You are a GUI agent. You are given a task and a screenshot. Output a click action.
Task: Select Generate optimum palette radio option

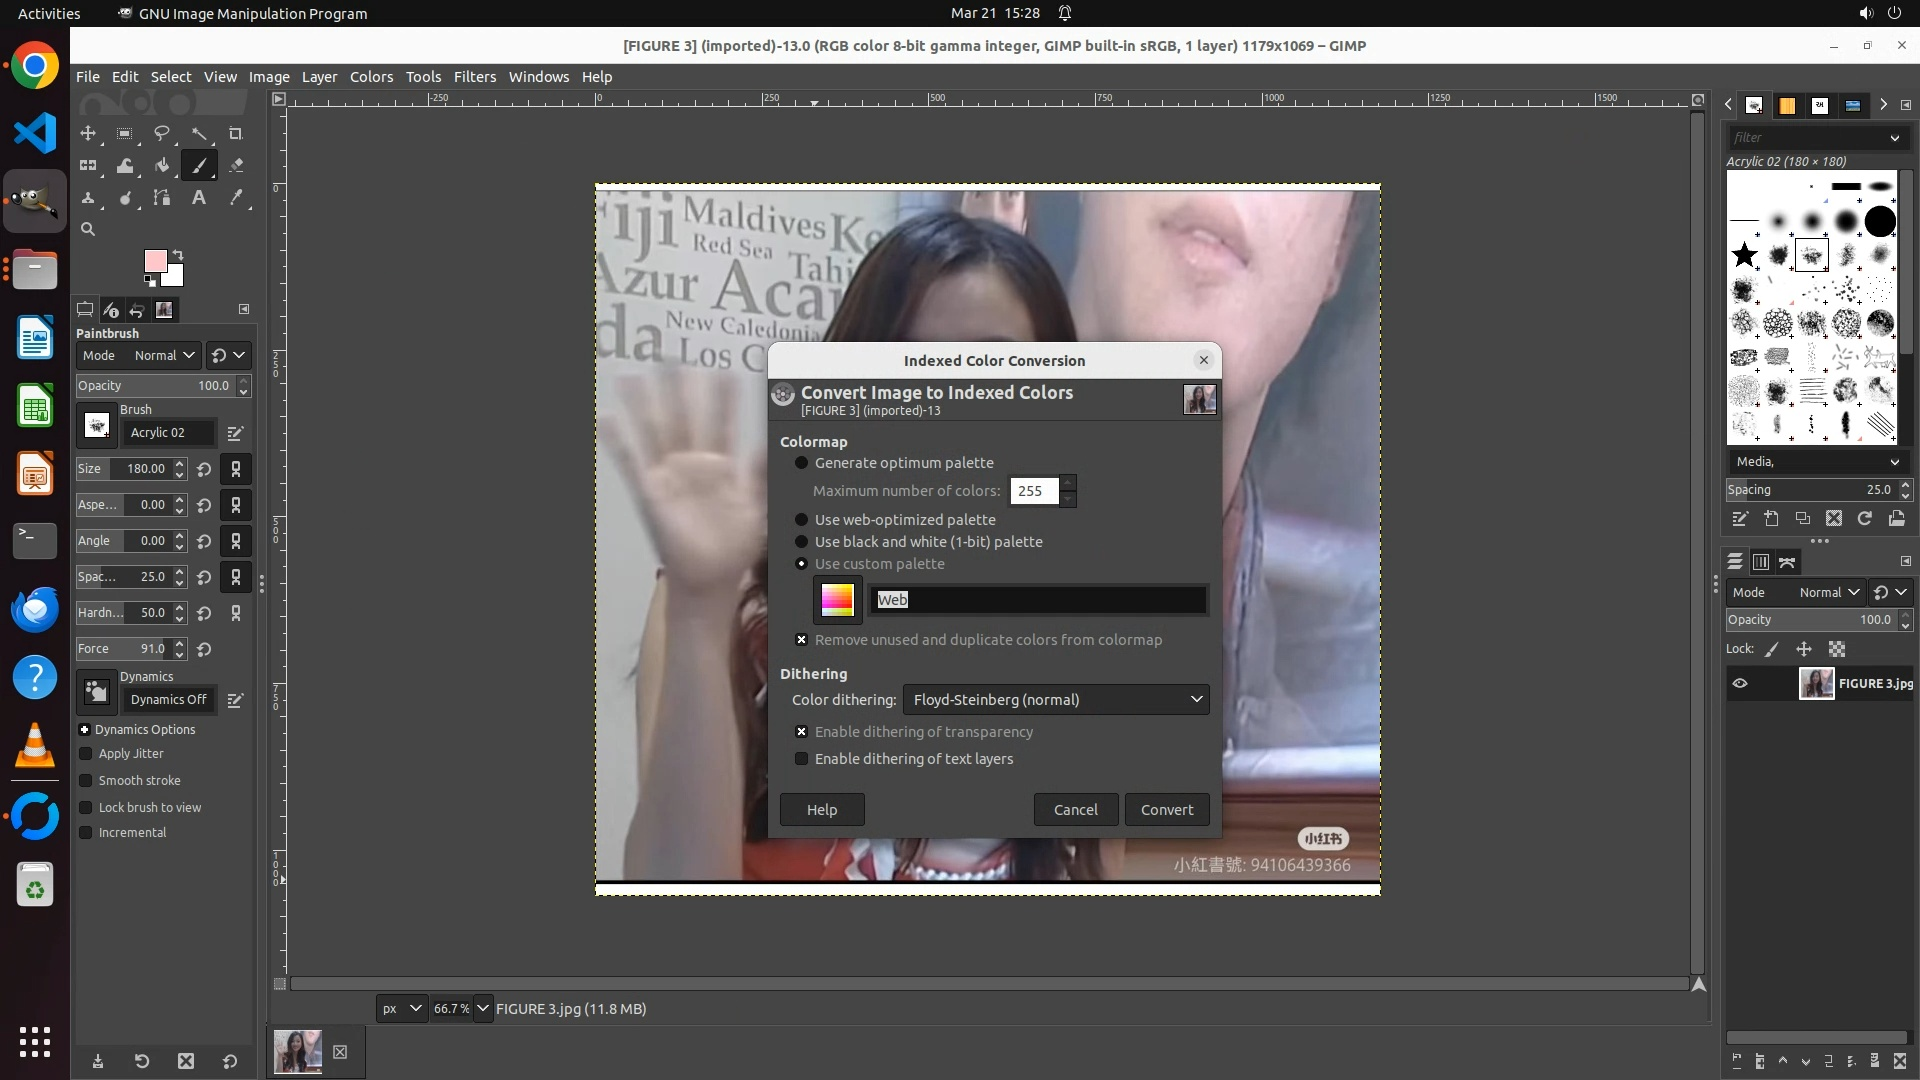pyautogui.click(x=801, y=463)
